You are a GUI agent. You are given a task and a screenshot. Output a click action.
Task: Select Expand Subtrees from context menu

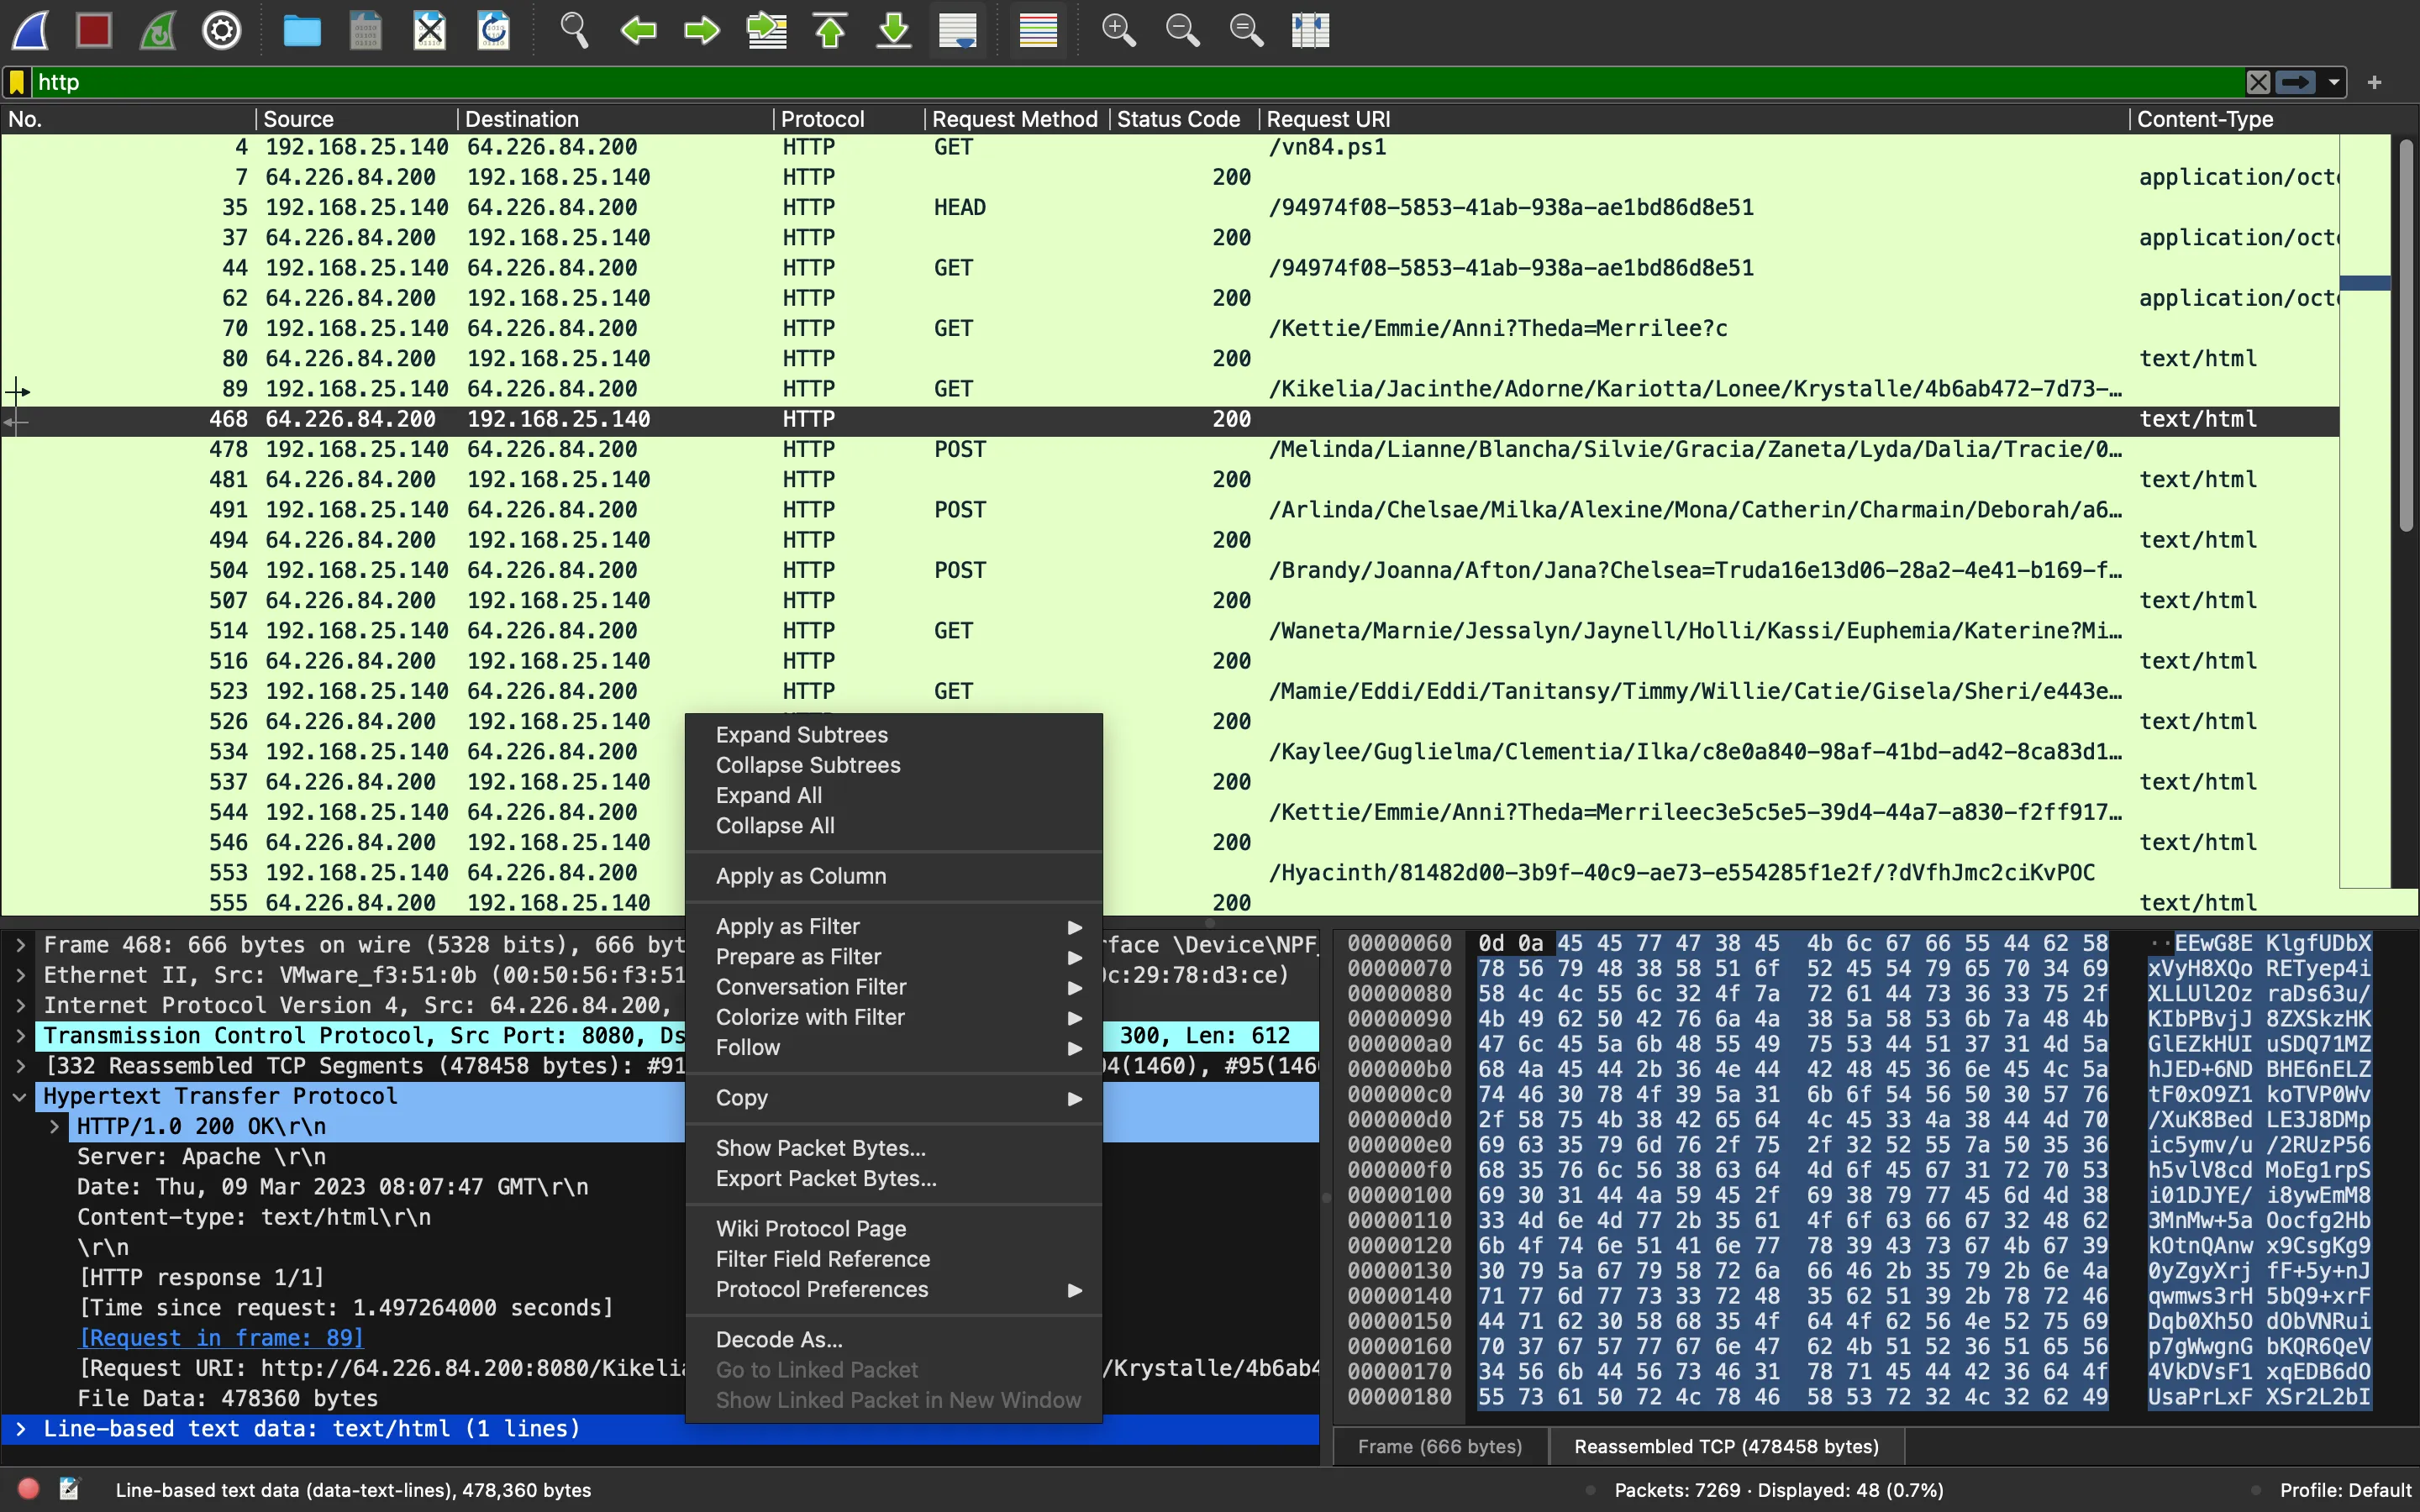pyautogui.click(x=800, y=733)
